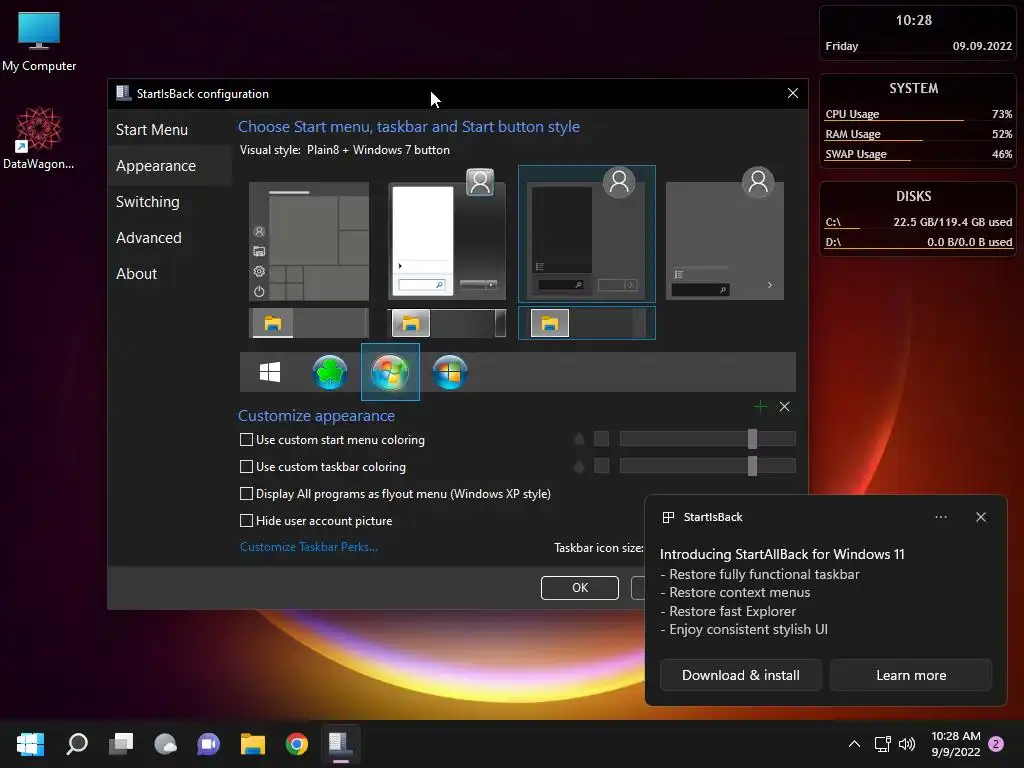Click Learn more in notification

(x=911, y=675)
